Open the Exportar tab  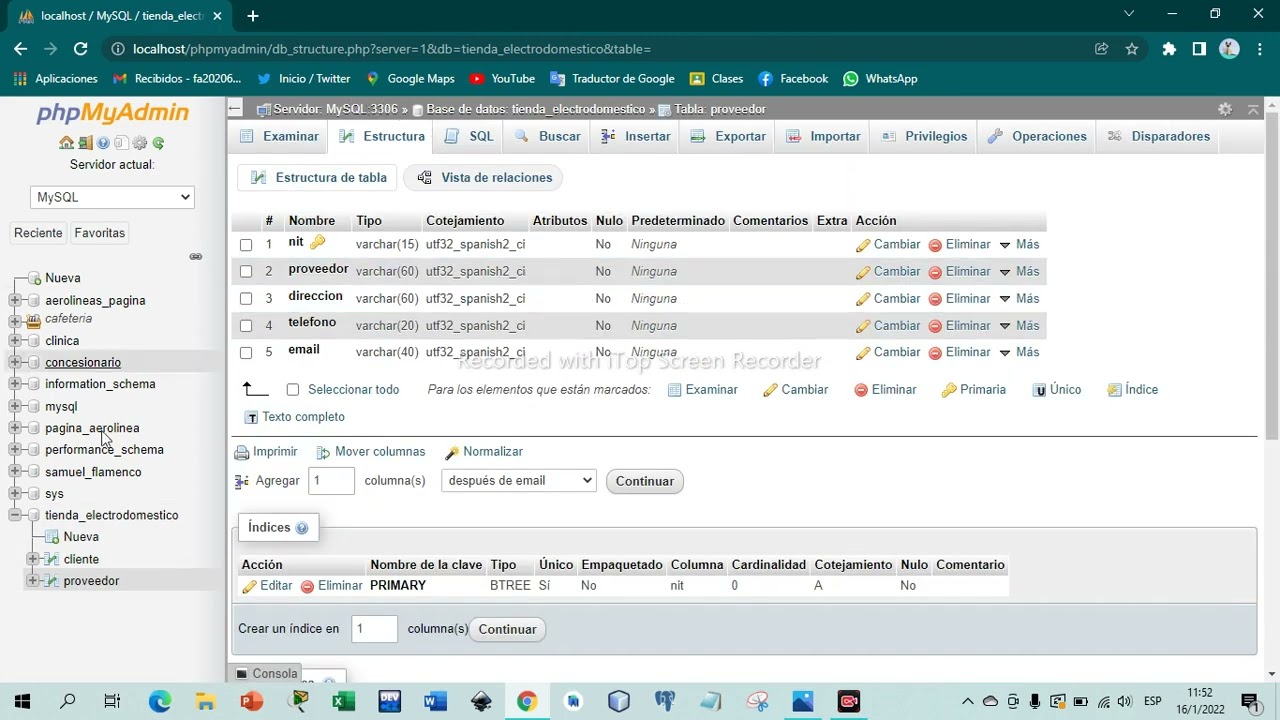(x=728, y=136)
